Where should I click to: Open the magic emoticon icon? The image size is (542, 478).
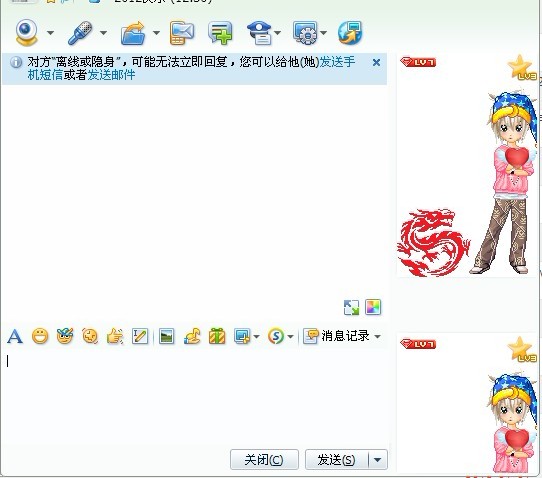pos(65,336)
